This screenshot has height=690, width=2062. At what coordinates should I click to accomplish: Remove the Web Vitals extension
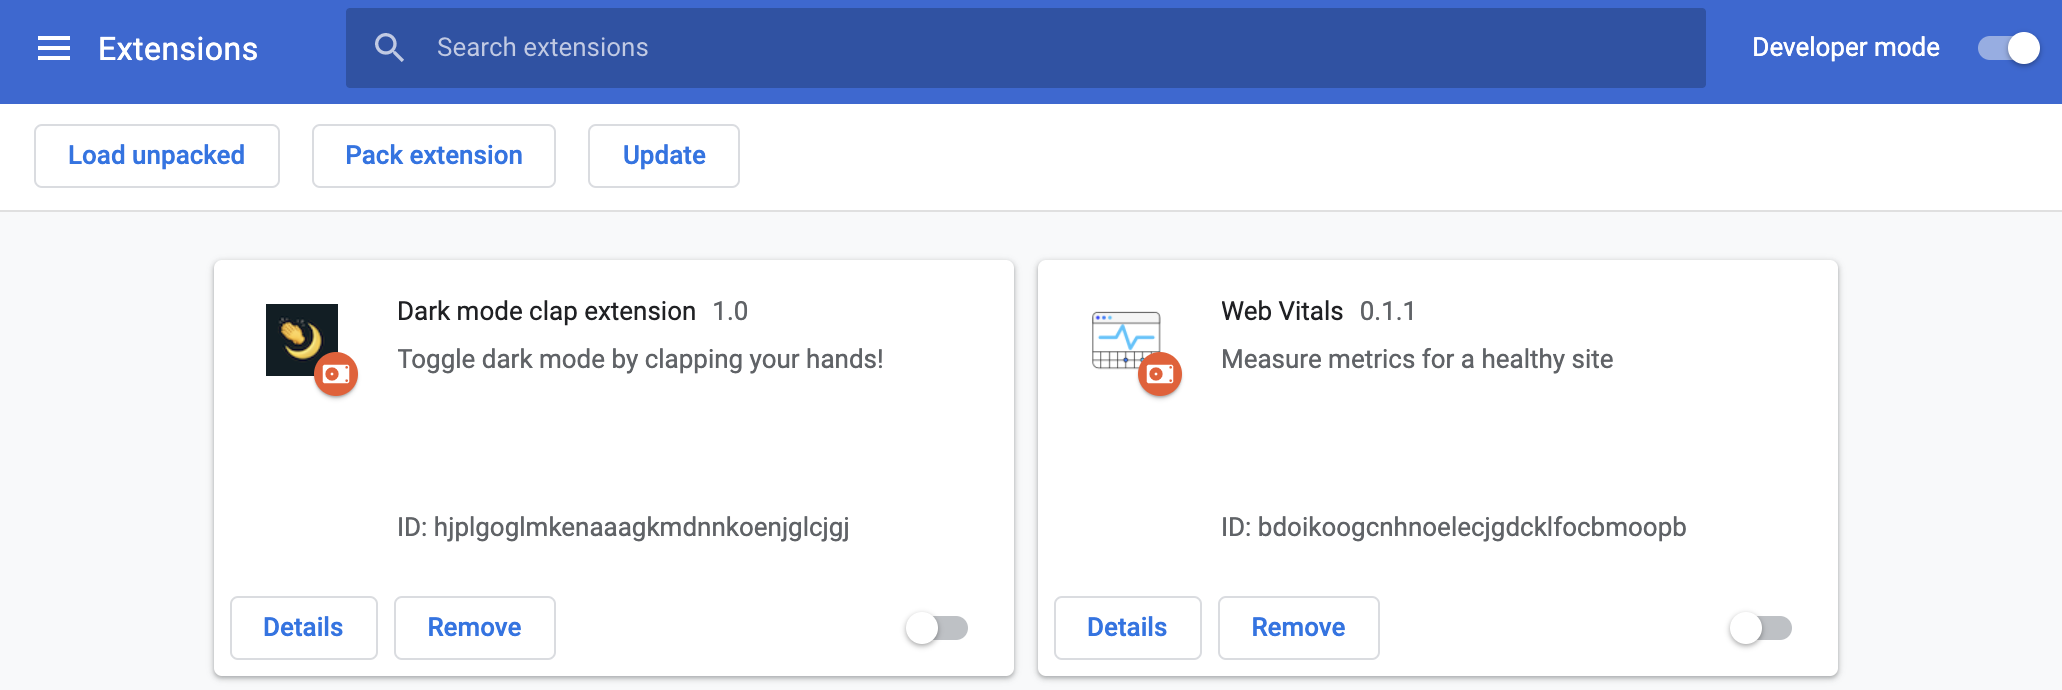pos(1299,628)
